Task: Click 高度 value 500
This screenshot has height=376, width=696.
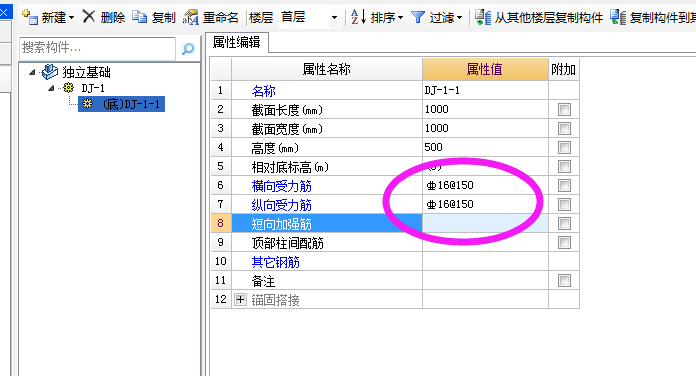Action: point(485,147)
